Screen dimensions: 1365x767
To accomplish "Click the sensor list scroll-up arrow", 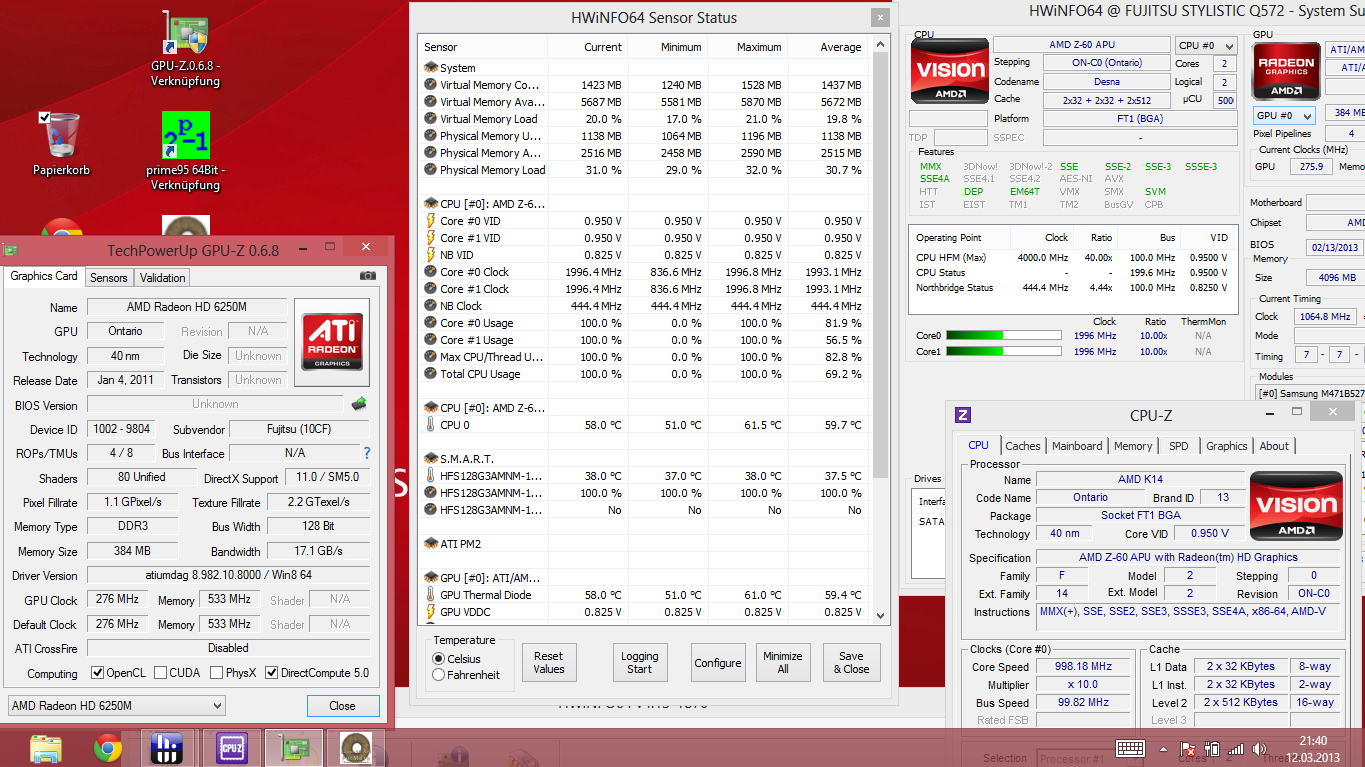I will 881,45.
